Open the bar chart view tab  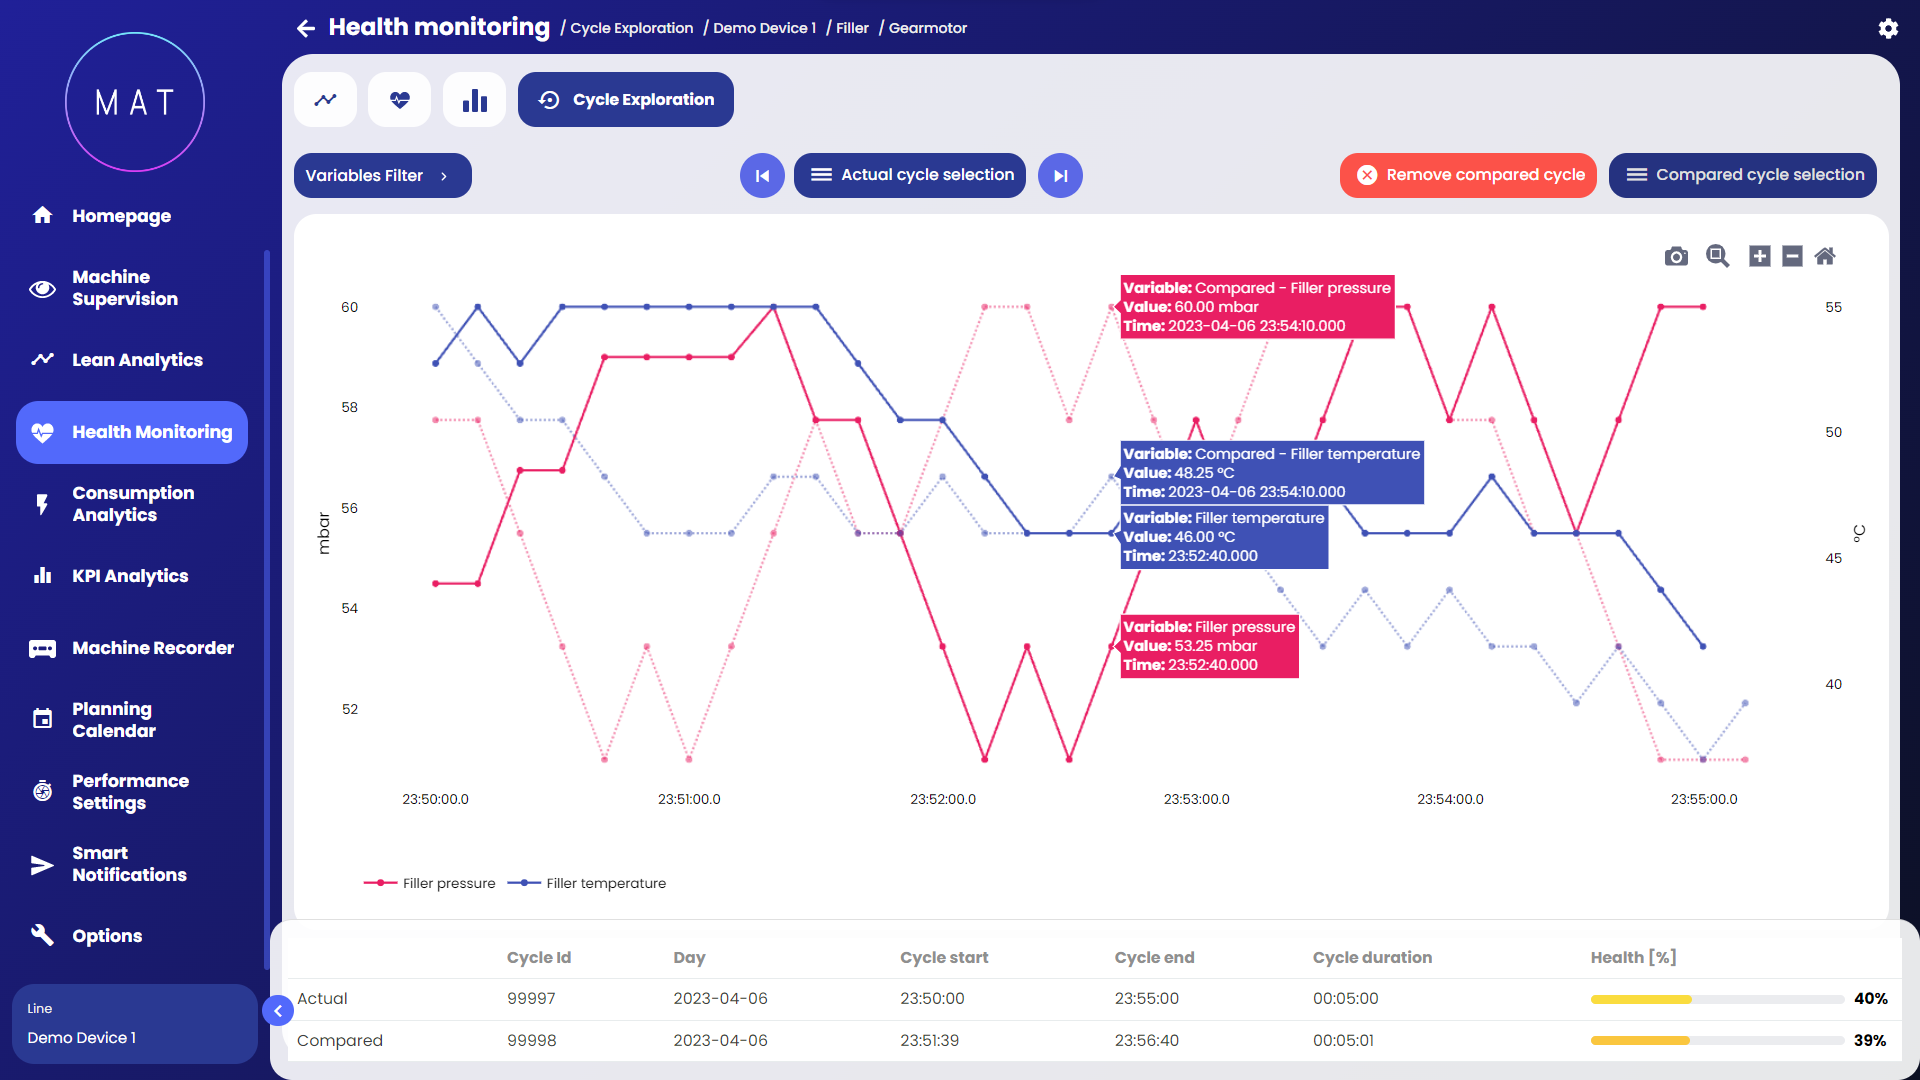pos(474,100)
